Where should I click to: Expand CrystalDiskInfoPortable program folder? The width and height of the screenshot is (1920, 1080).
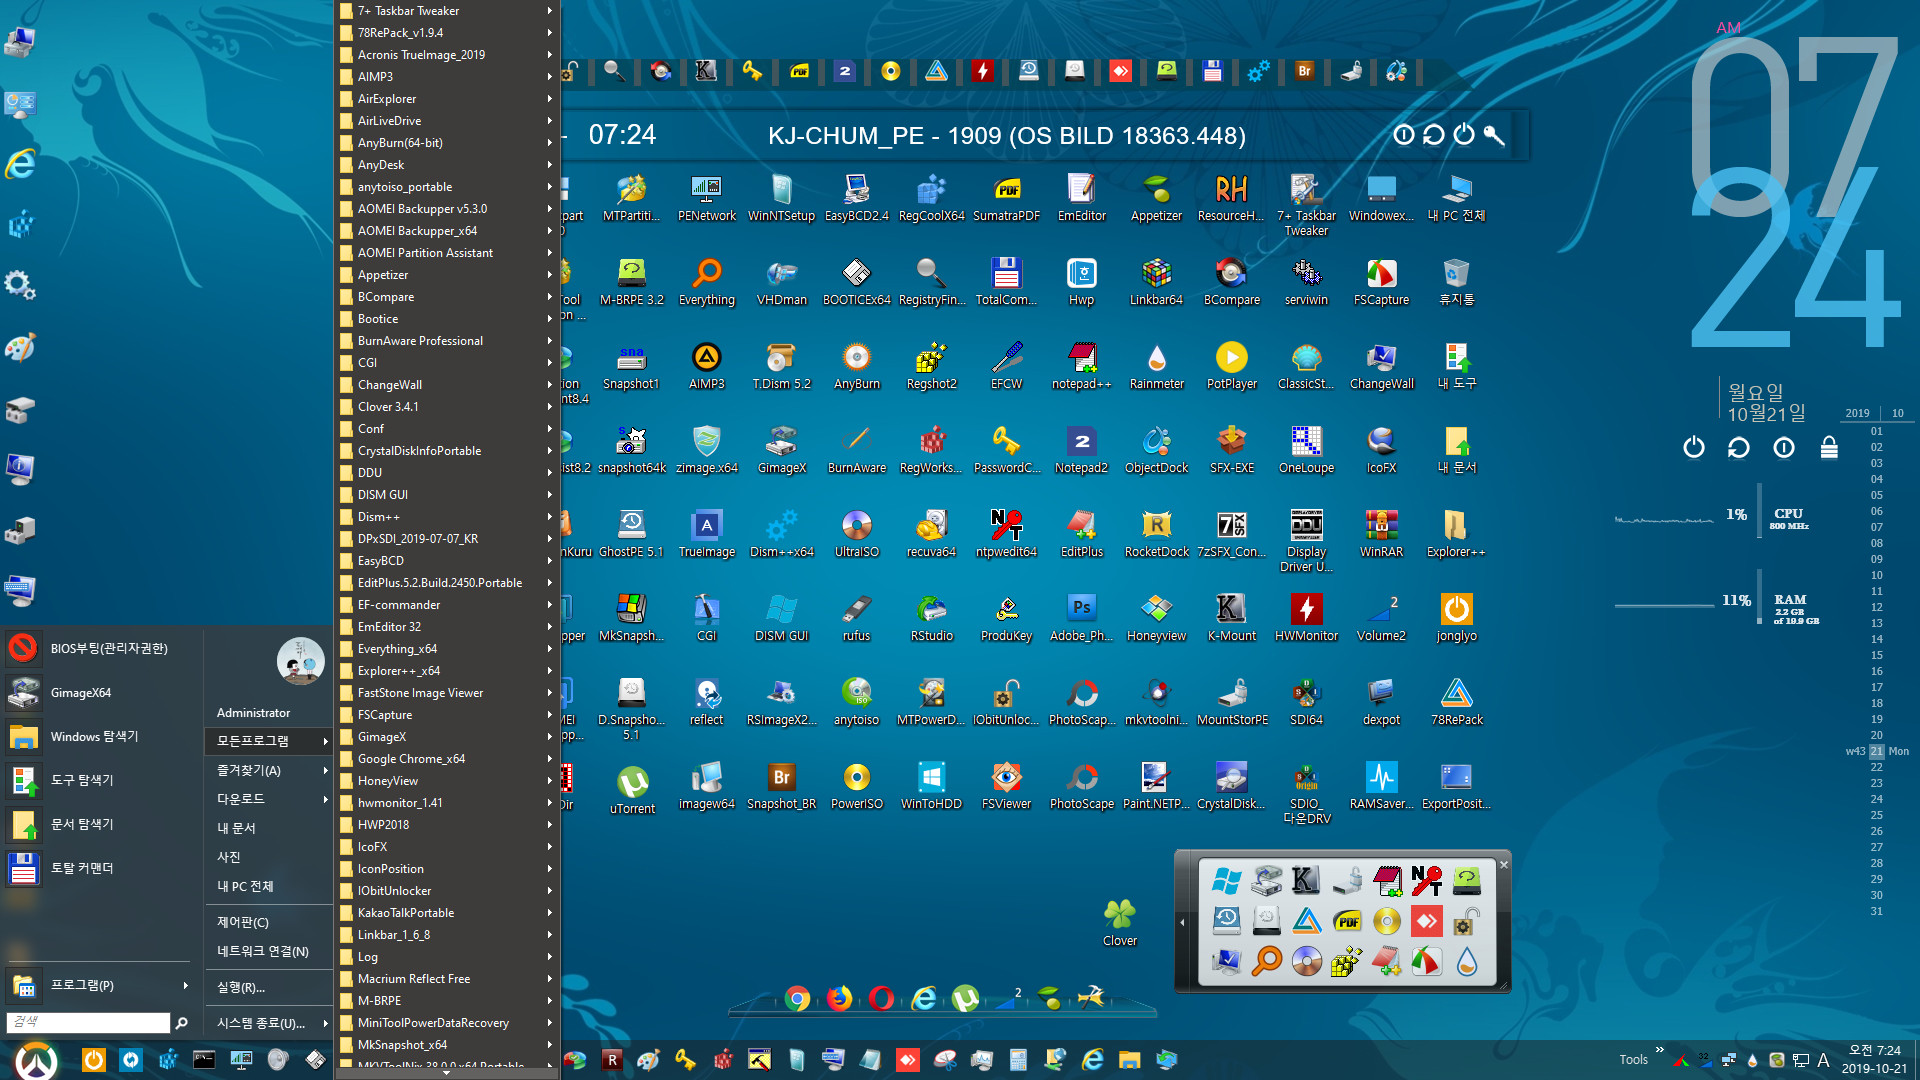[x=446, y=451]
